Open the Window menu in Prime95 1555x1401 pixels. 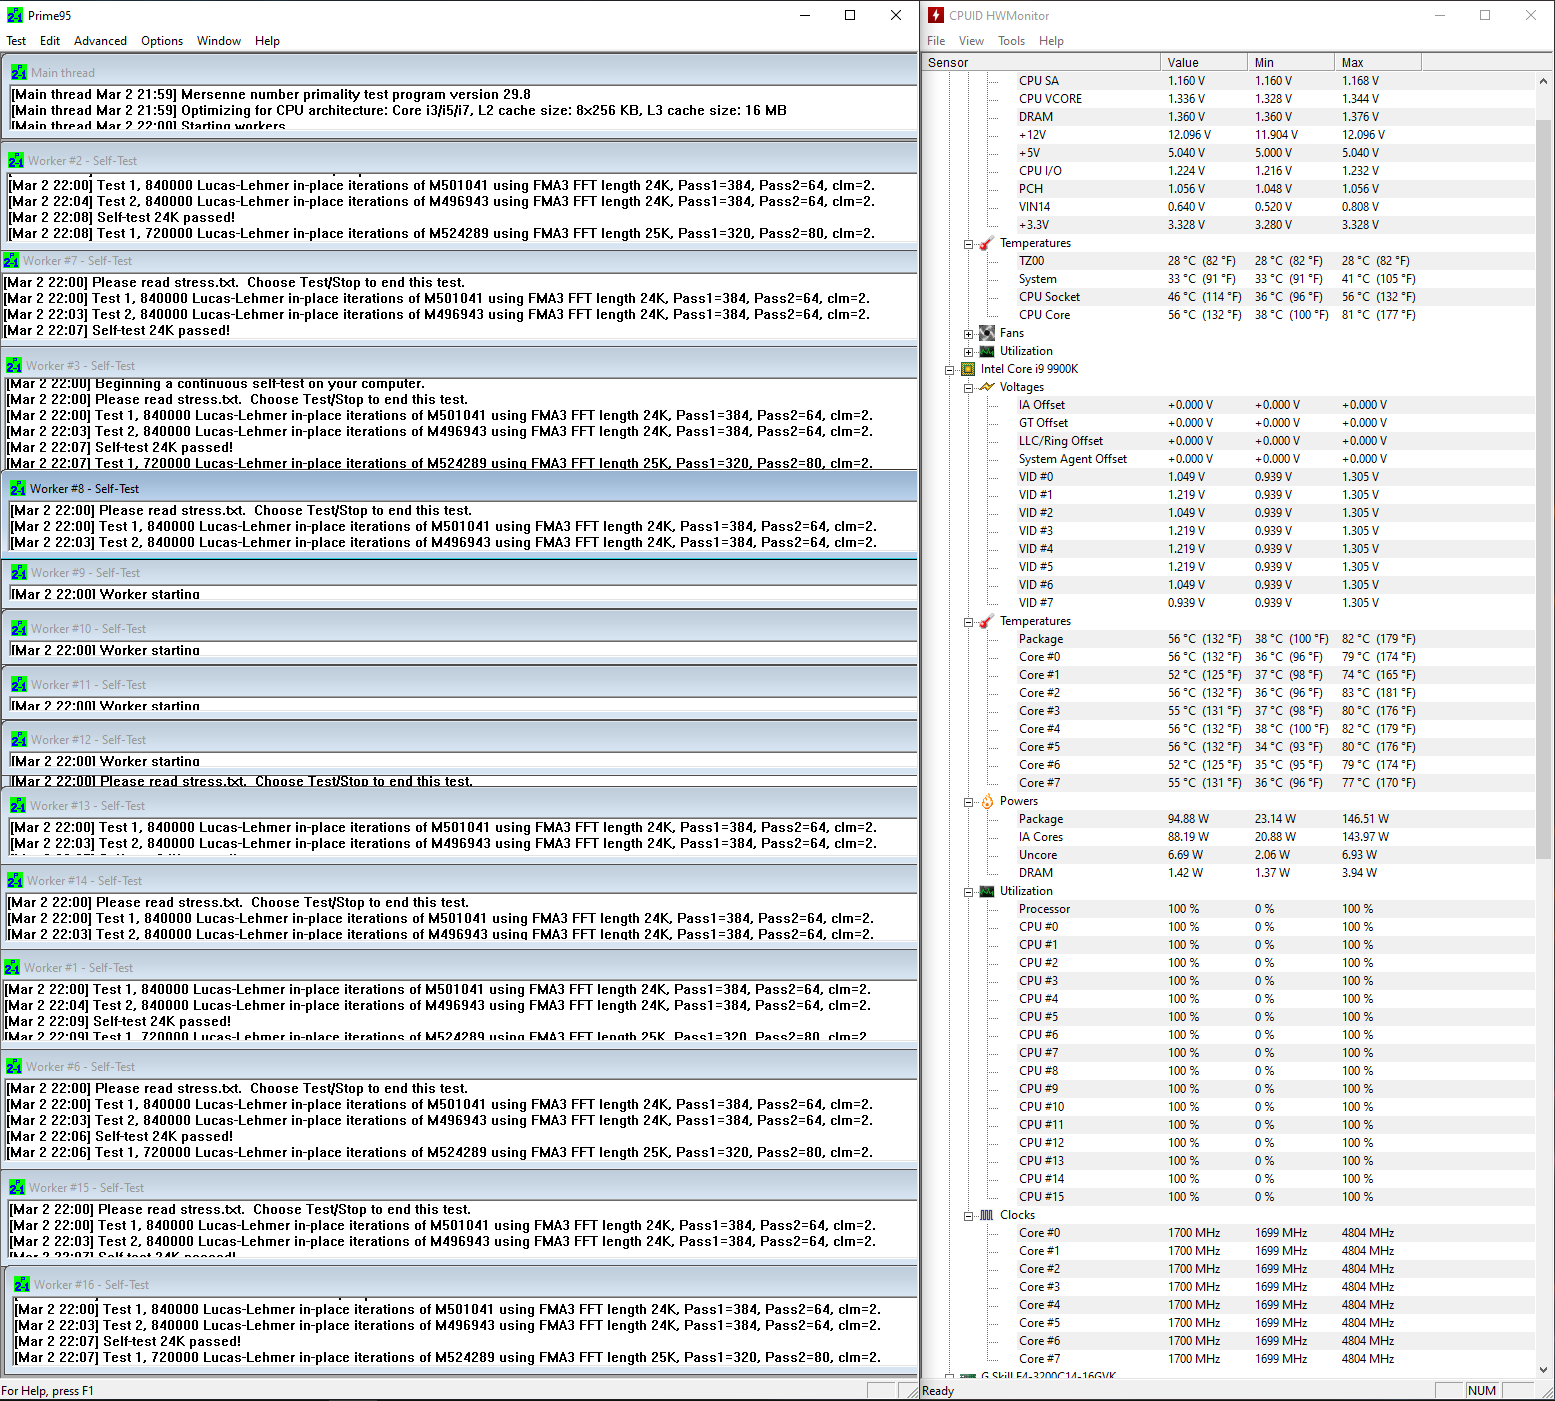[x=219, y=41]
